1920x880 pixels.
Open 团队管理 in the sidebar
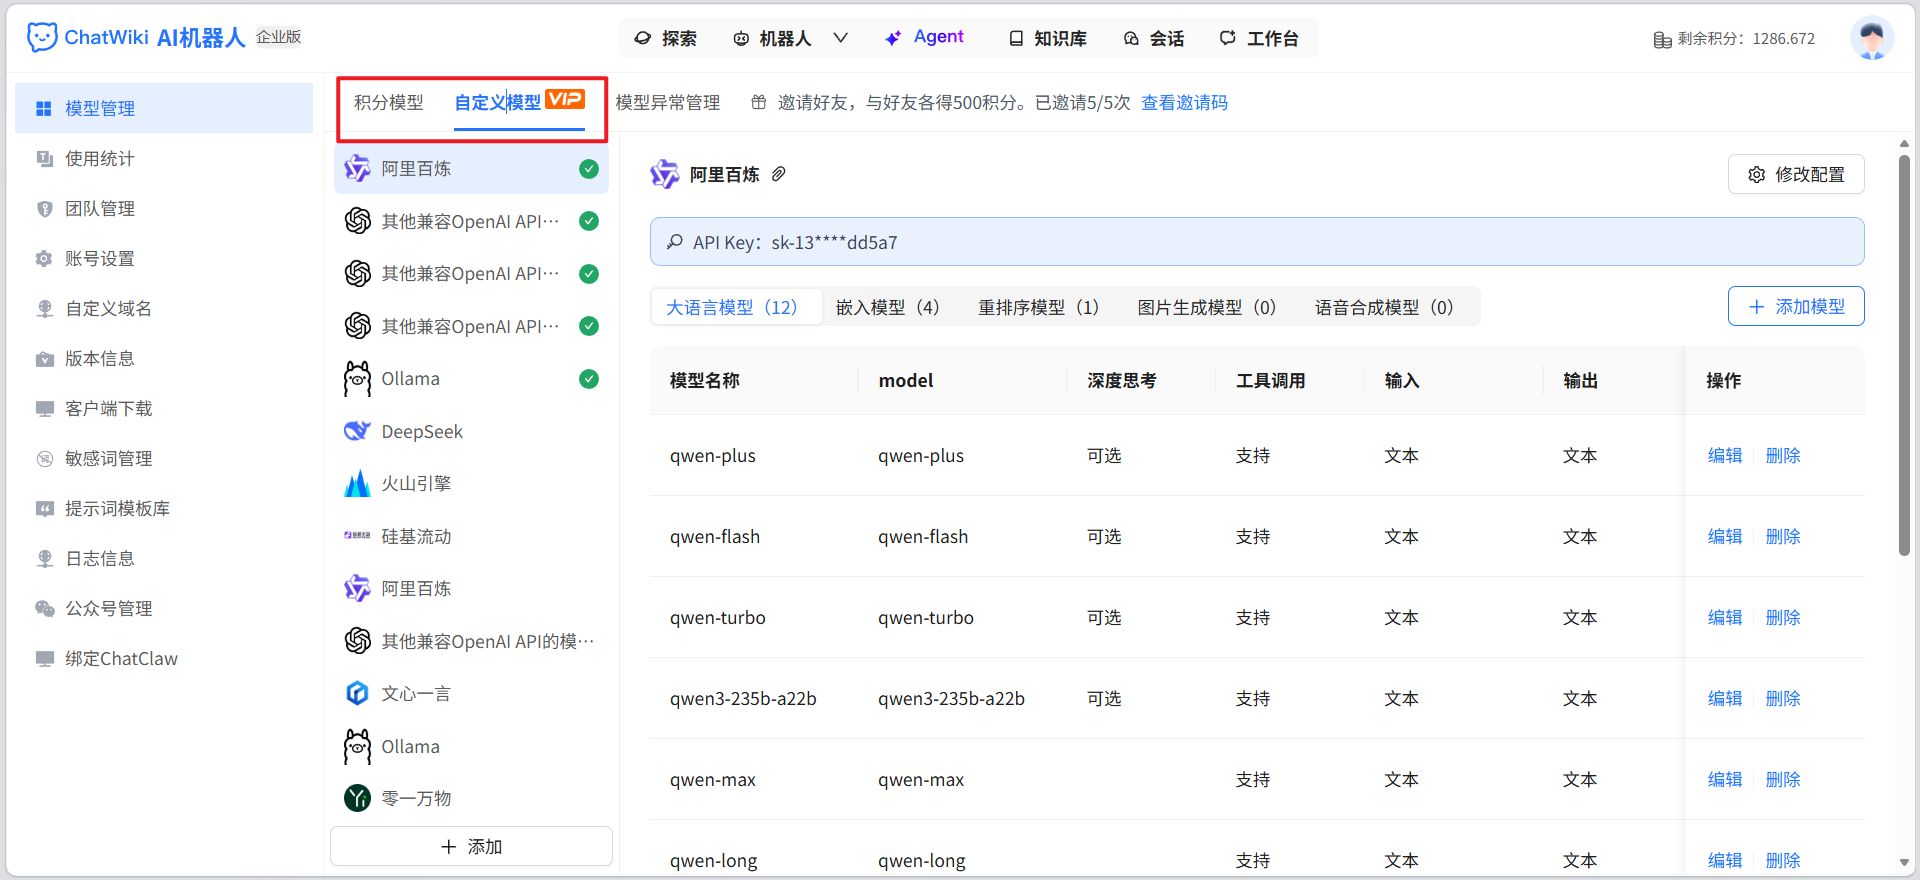pyautogui.click(x=164, y=208)
